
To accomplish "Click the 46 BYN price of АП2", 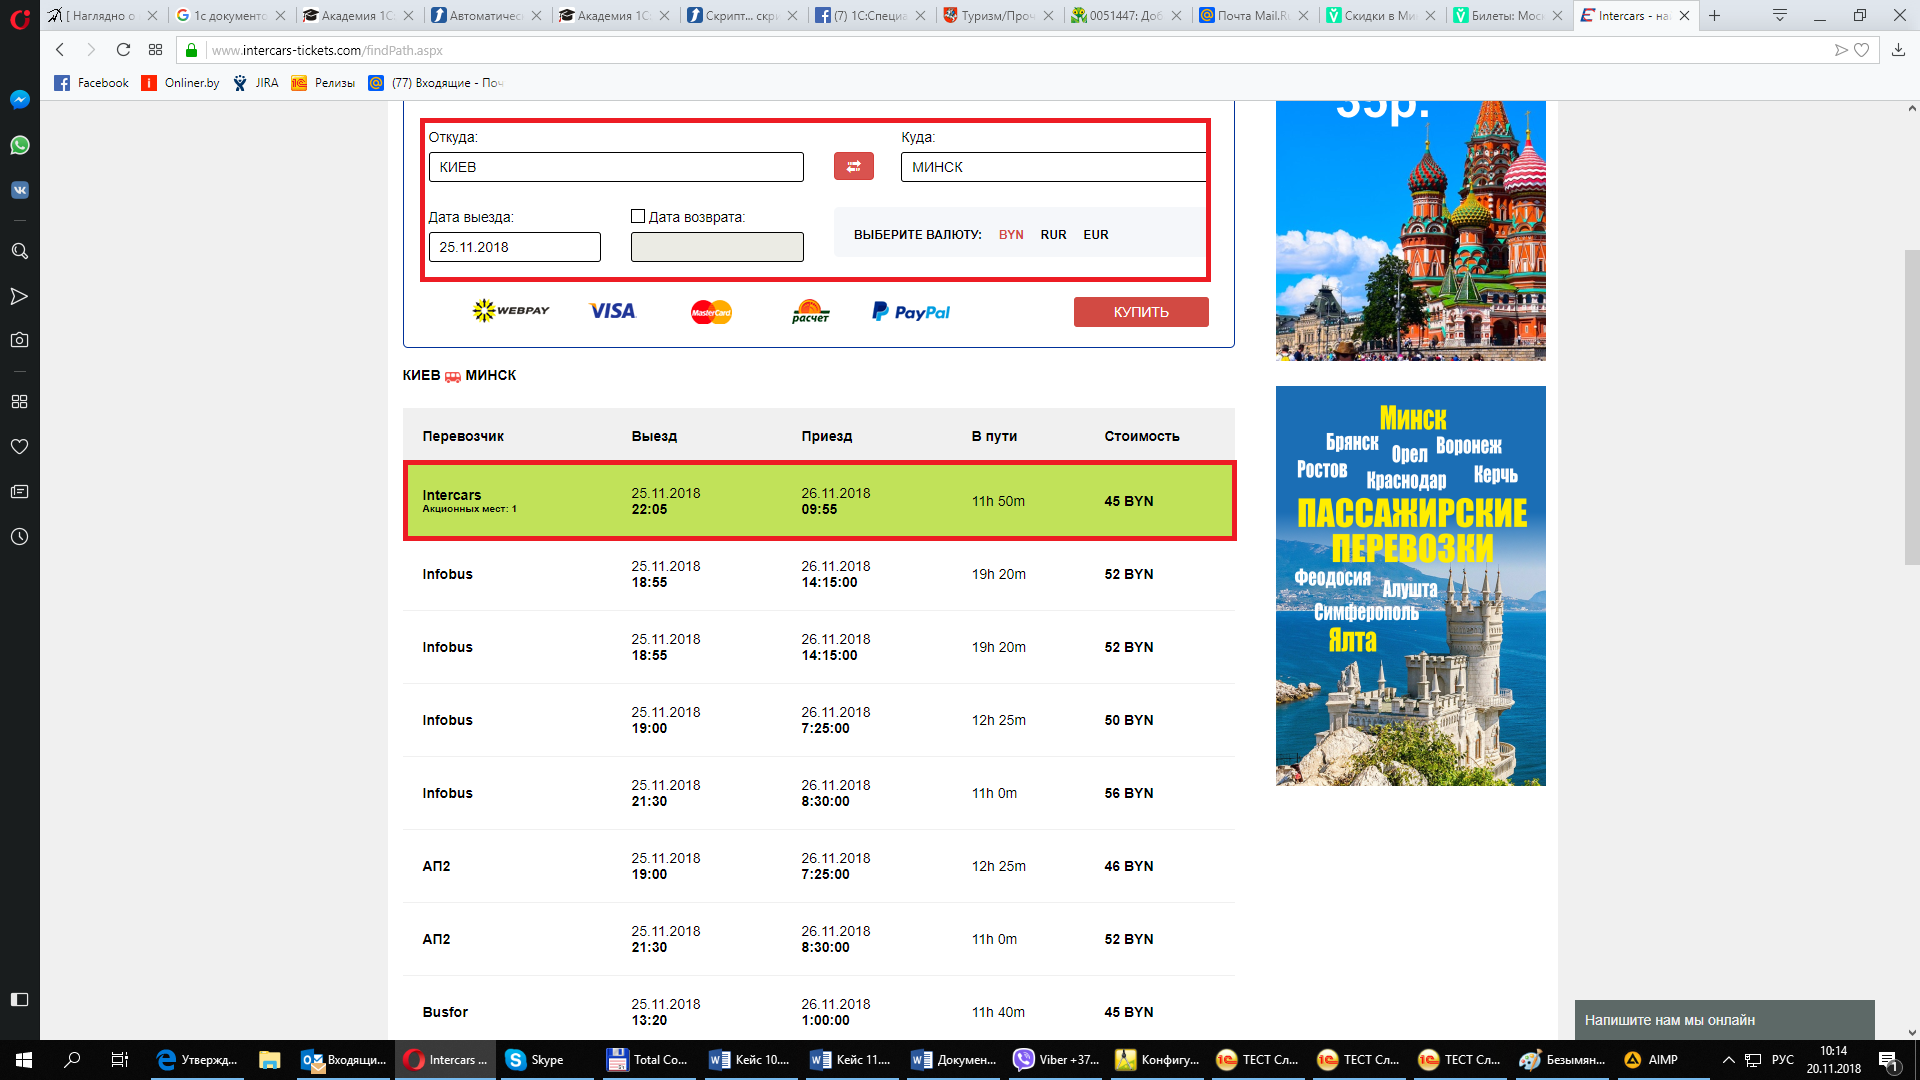I will pyautogui.click(x=1129, y=866).
